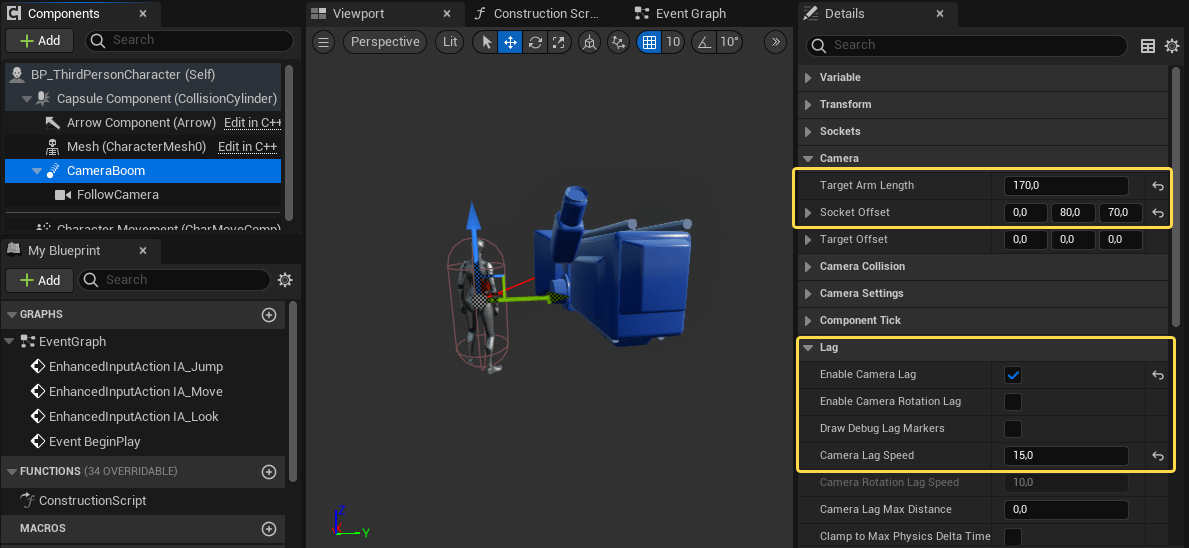Activate the Scale gizmo tool
This screenshot has height=548, width=1189.
[x=558, y=42]
